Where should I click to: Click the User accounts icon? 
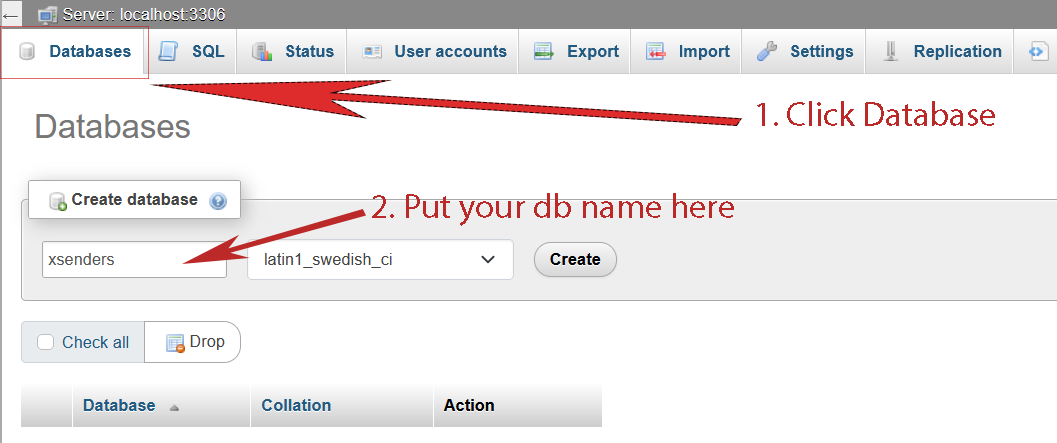372,52
